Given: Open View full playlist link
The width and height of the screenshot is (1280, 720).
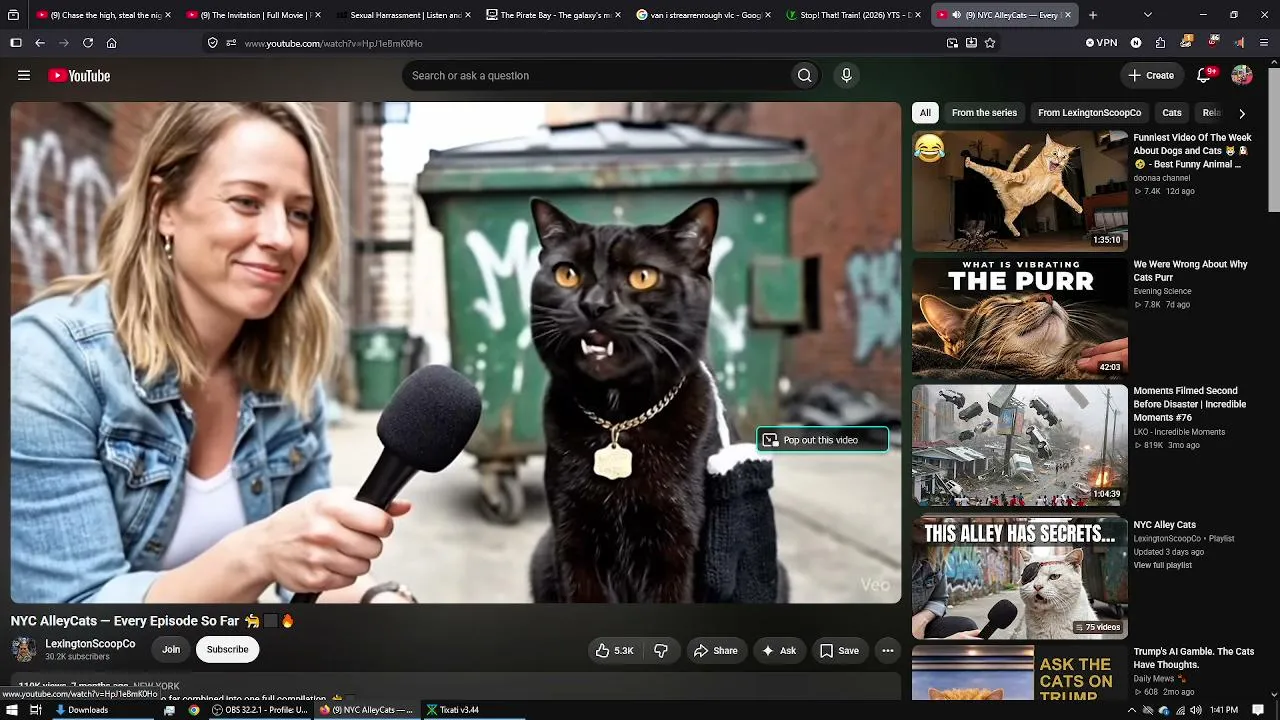Looking at the screenshot, I should 1162,565.
